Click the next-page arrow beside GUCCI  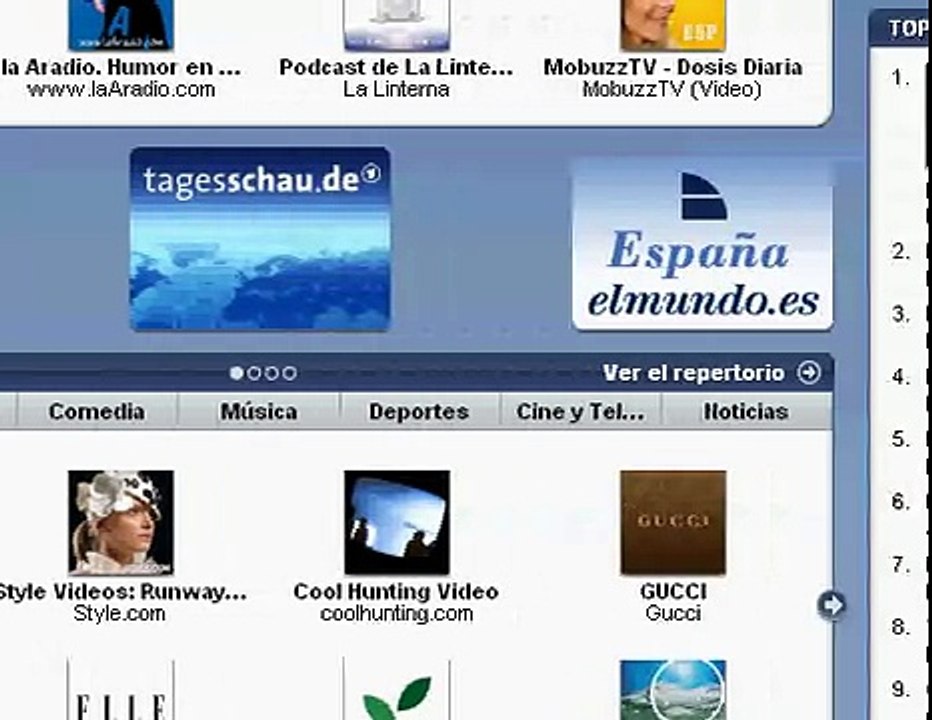831,605
